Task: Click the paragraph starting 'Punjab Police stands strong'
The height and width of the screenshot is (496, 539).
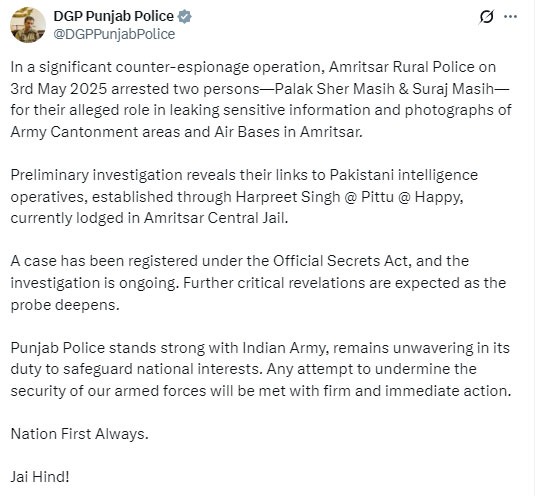Action: 261,370
